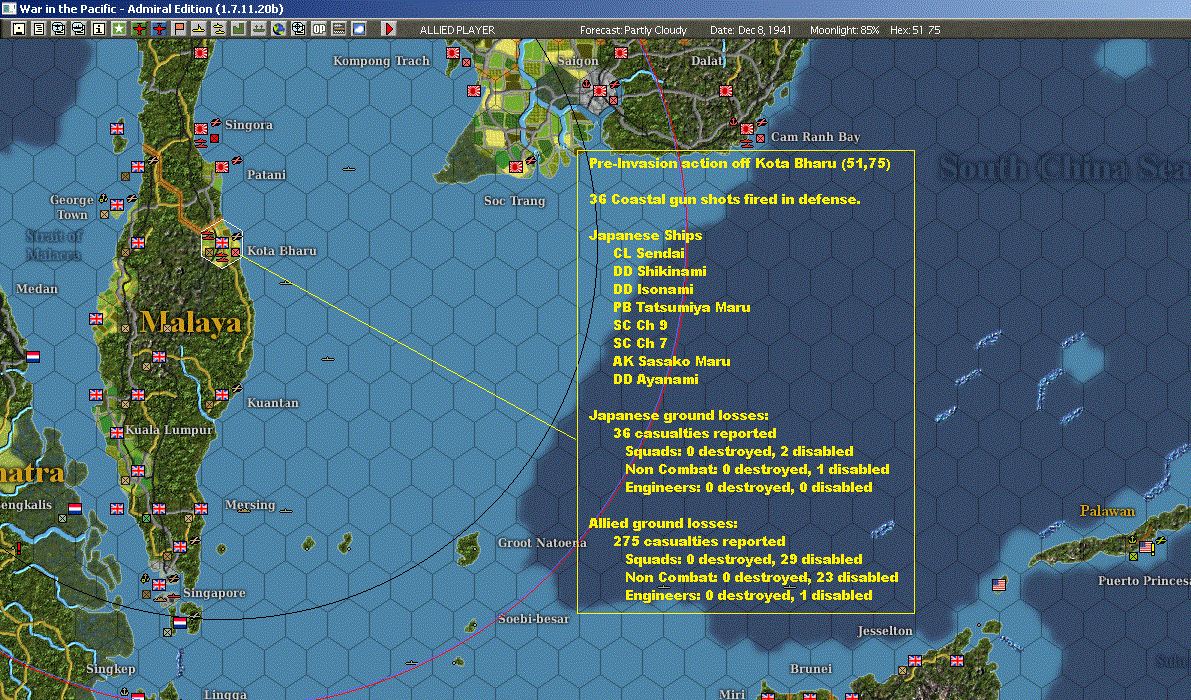1191x700 pixels.
Task: Open the information 'i' toolbar icon
Action: tap(99, 29)
